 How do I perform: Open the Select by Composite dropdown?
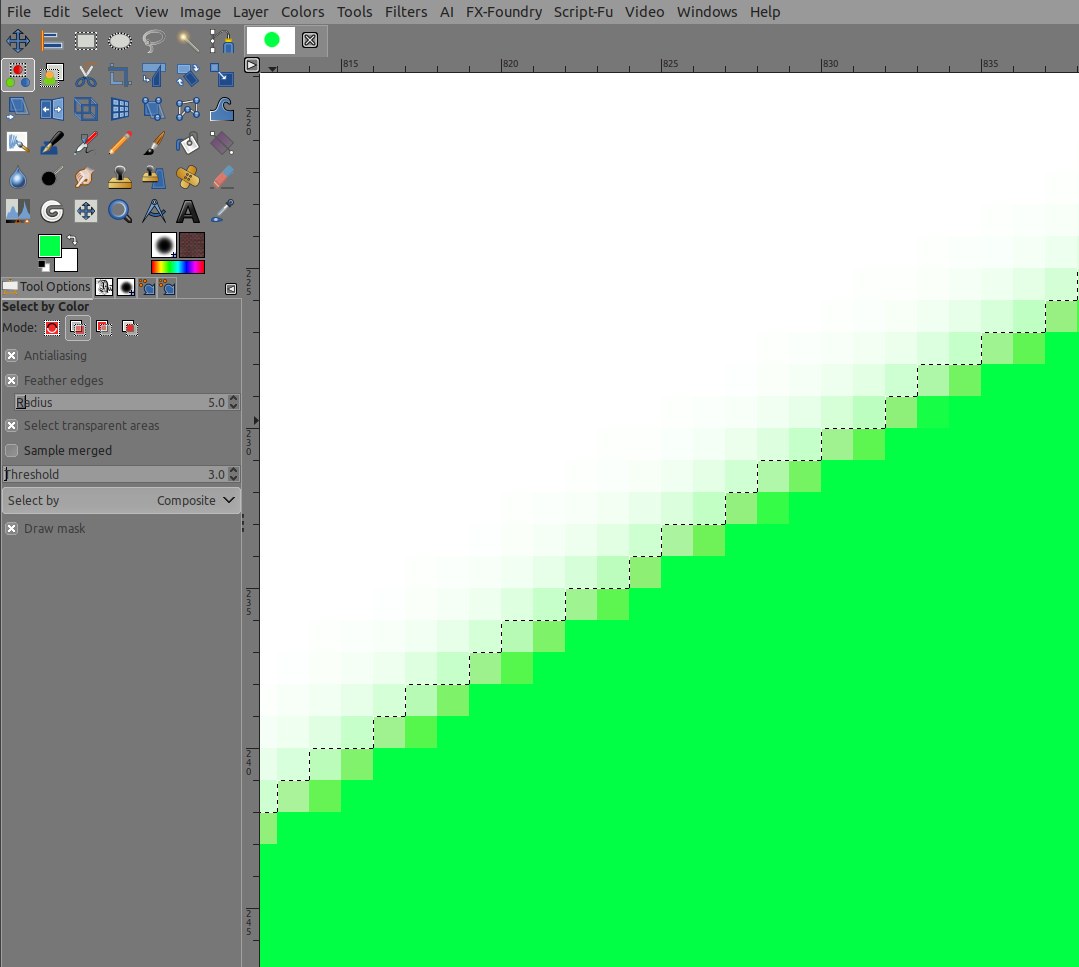[x=121, y=500]
